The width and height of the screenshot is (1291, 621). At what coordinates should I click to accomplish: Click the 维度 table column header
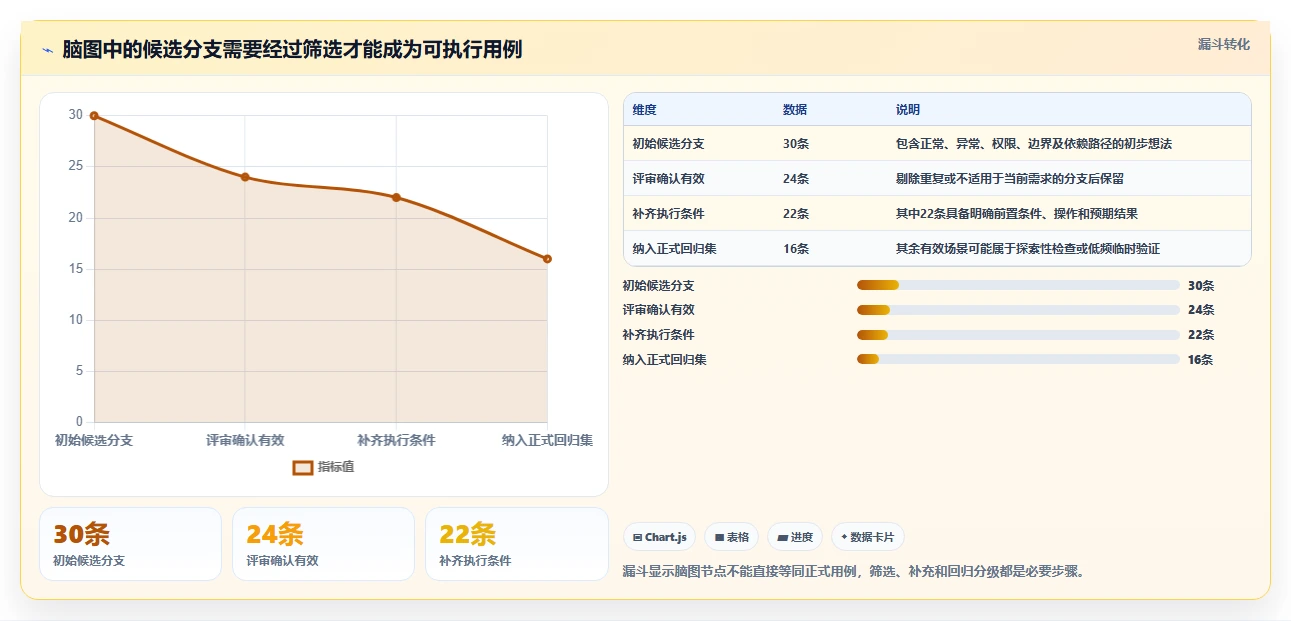[x=644, y=110]
